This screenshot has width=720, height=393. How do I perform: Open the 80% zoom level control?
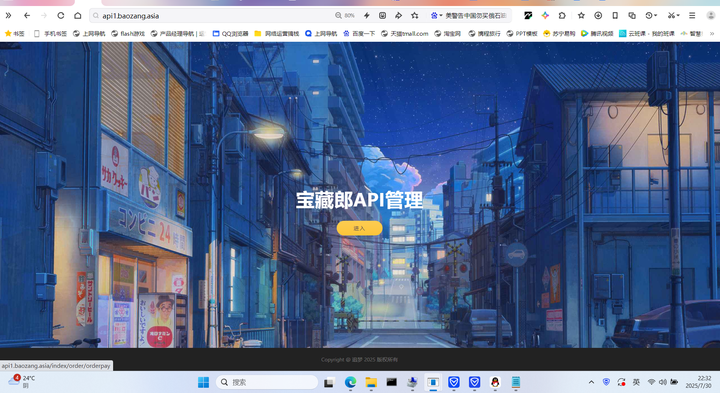pyautogui.click(x=345, y=16)
